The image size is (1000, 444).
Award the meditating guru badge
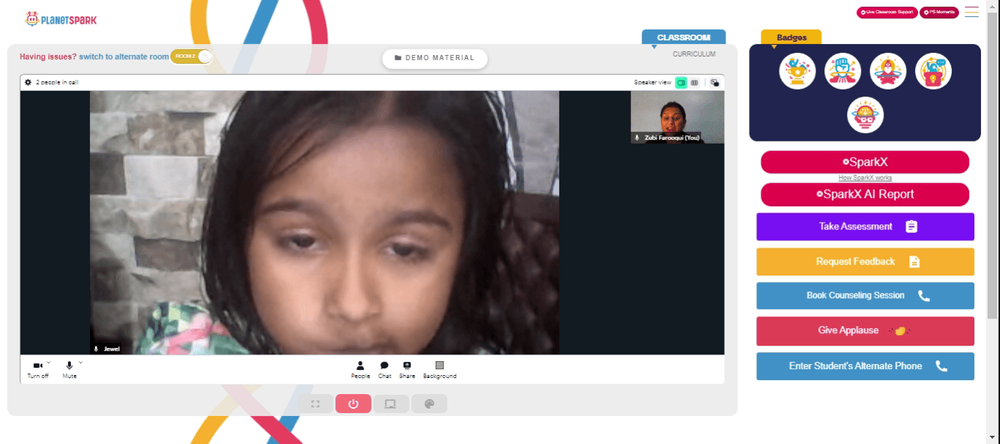888,71
